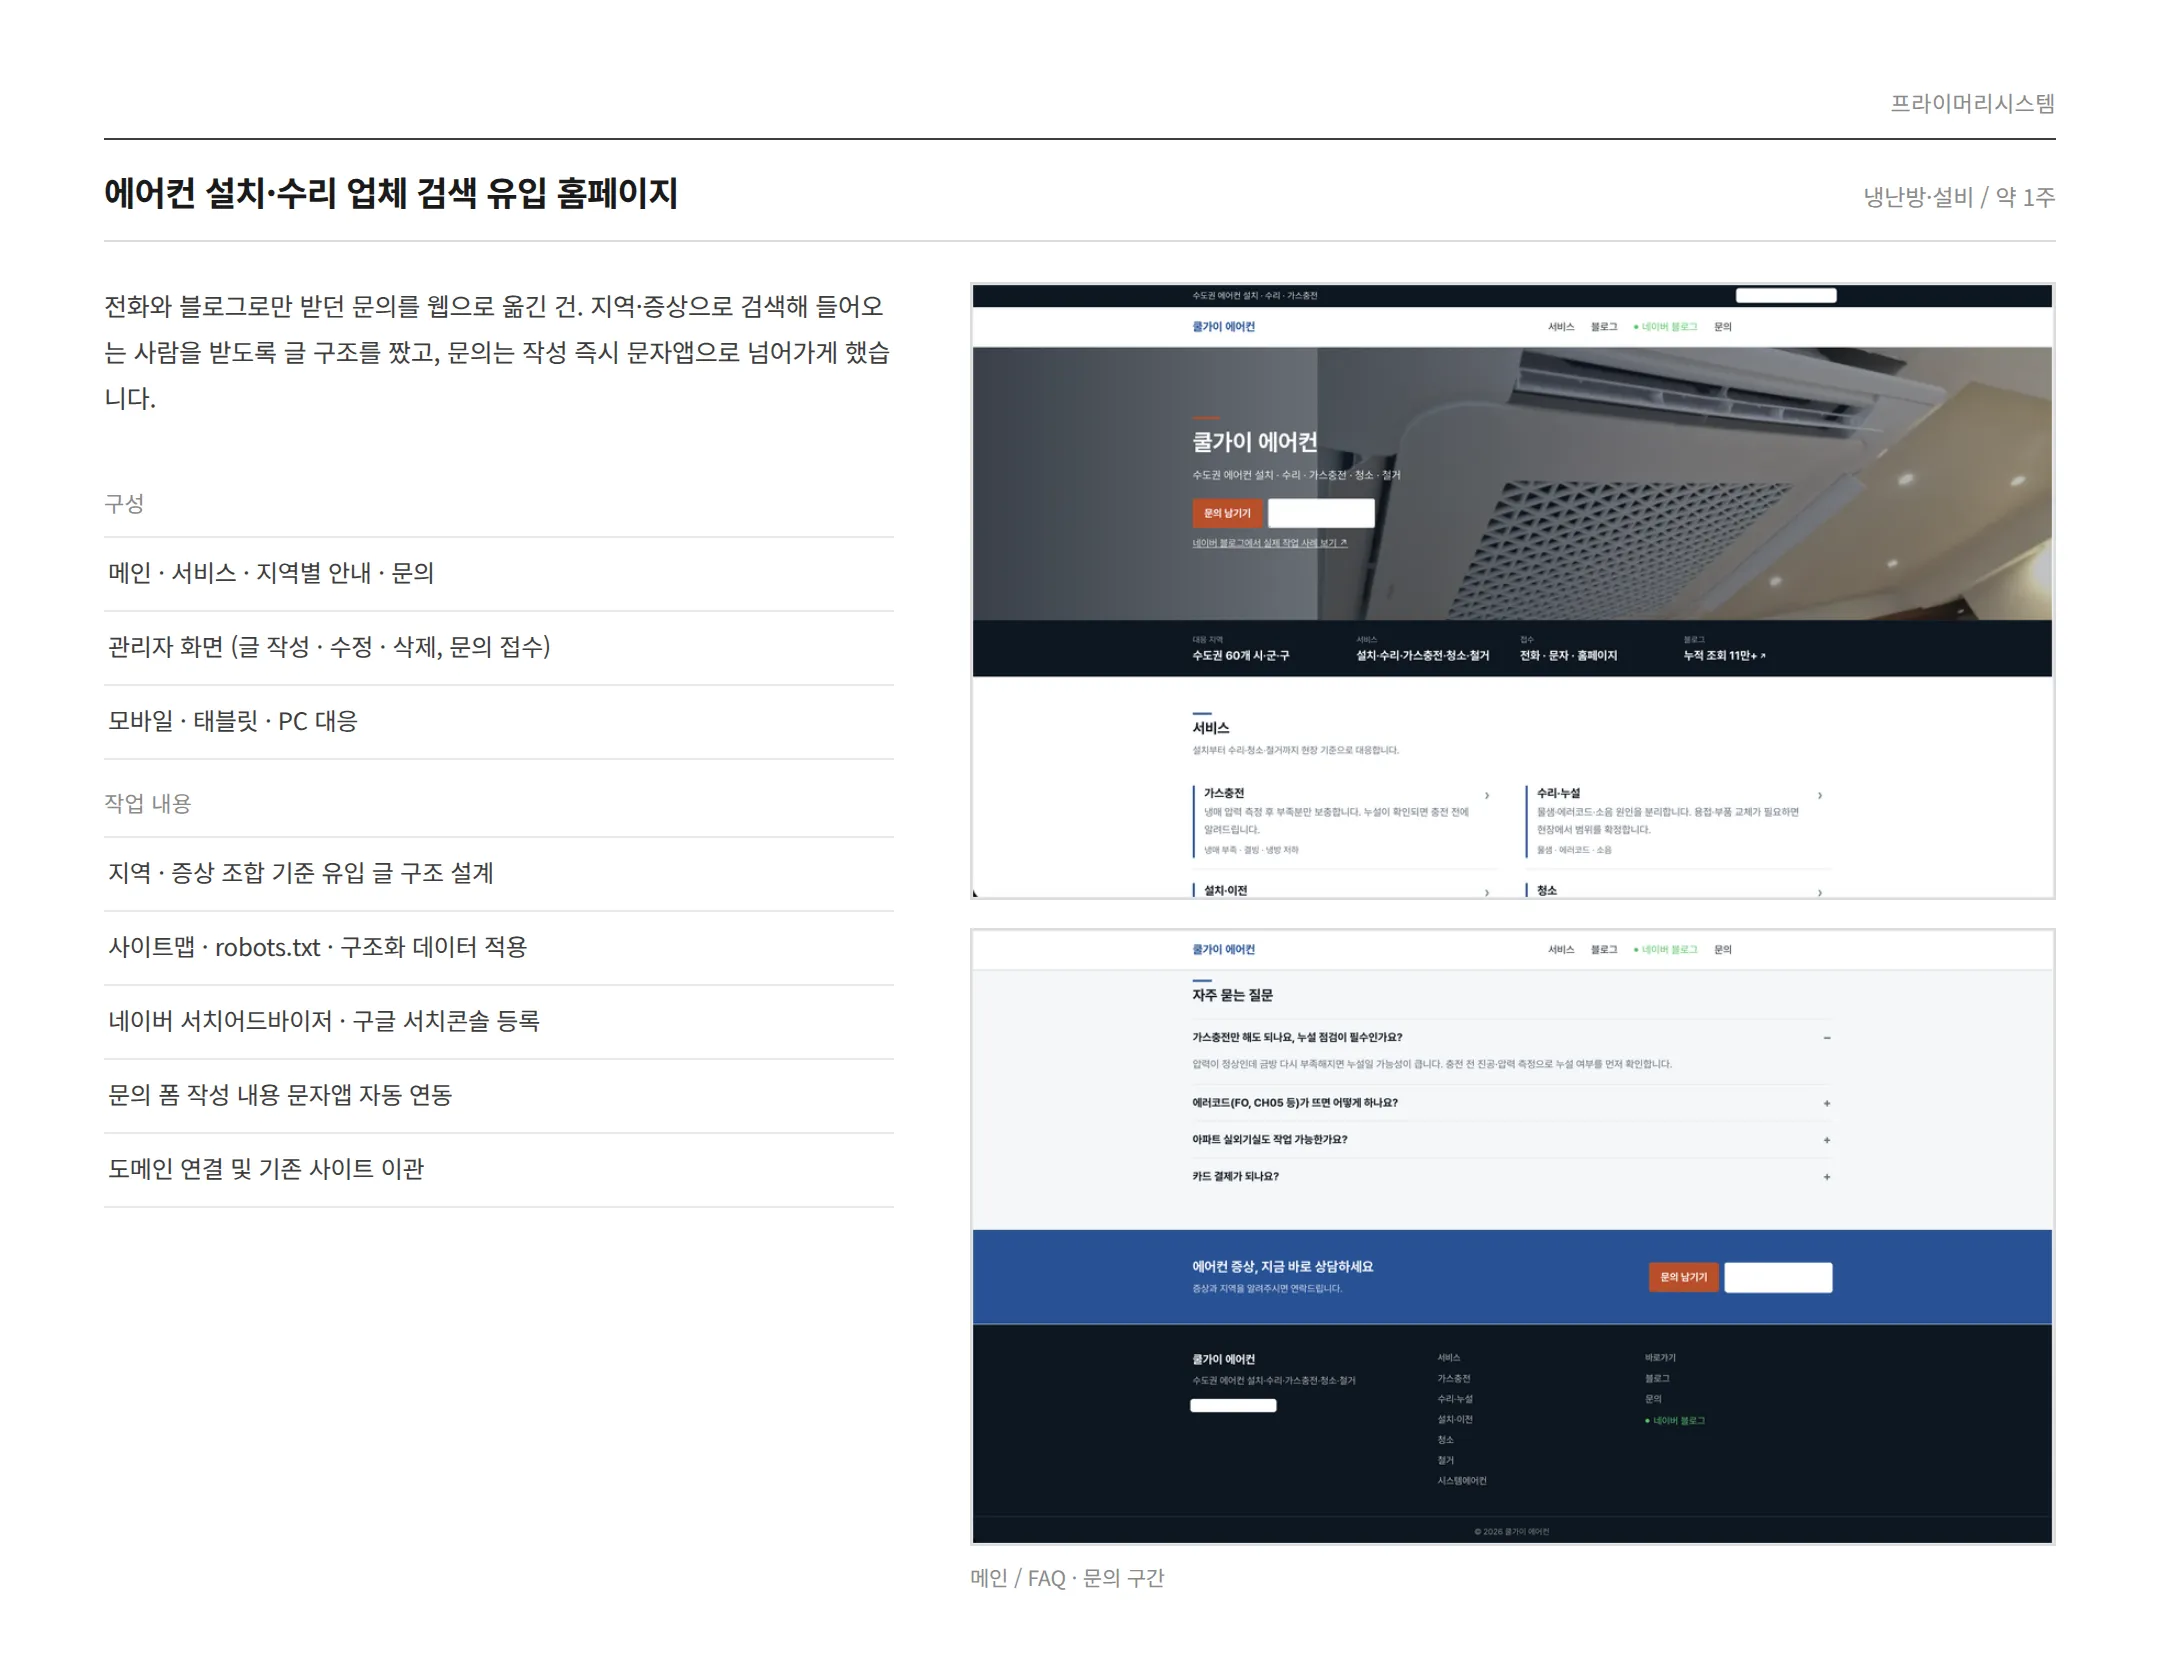This screenshot has height=1676, width=2160.
Task: Click the orange 문의 남기기 button in the blue banner
Action: point(1683,1277)
